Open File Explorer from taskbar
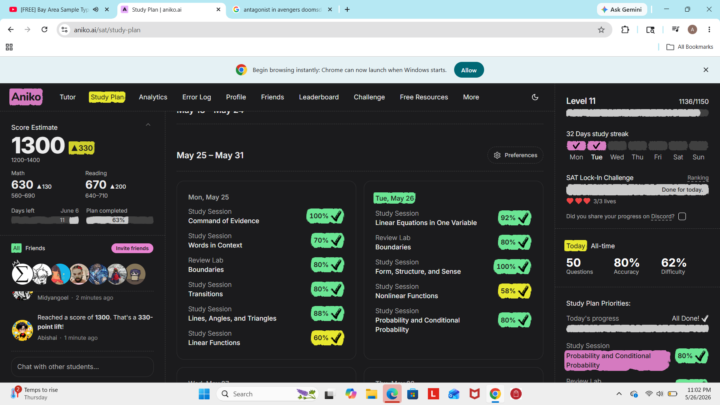The image size is (720, 405). click(371, 394)
